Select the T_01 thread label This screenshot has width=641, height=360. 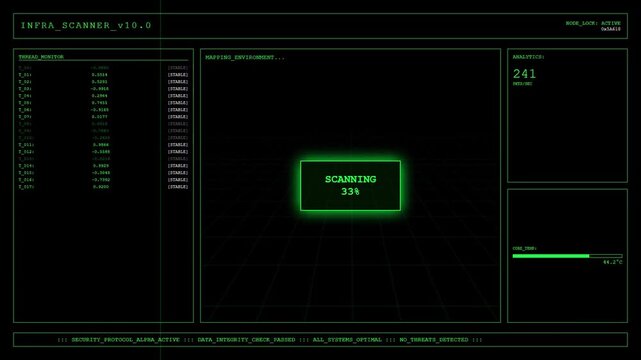tap(25, 75)
